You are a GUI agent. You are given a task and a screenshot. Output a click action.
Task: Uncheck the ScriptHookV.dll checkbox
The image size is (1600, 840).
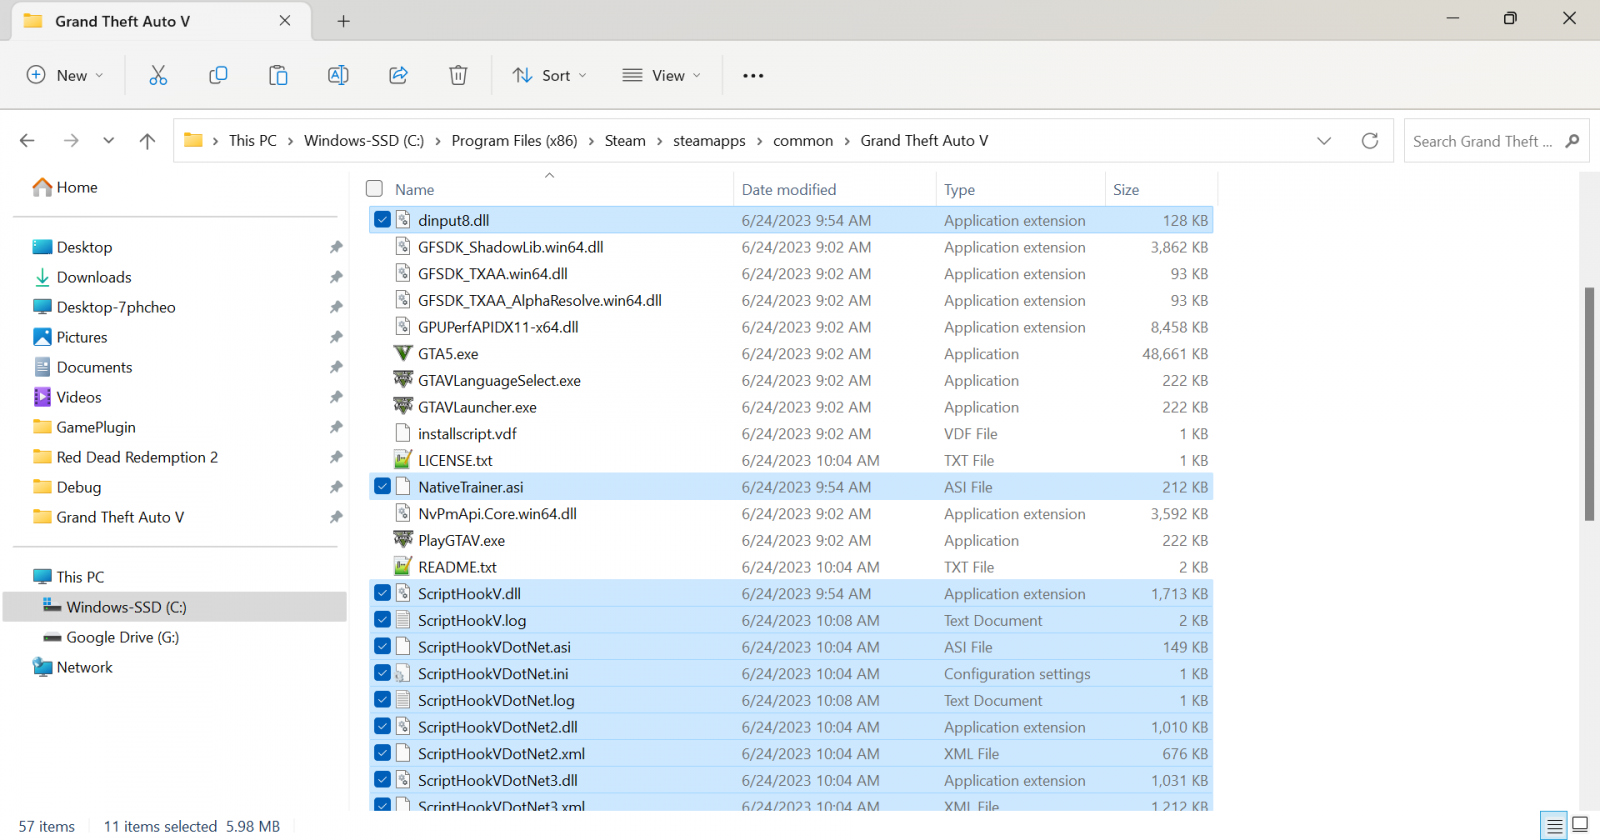point(382,593)
